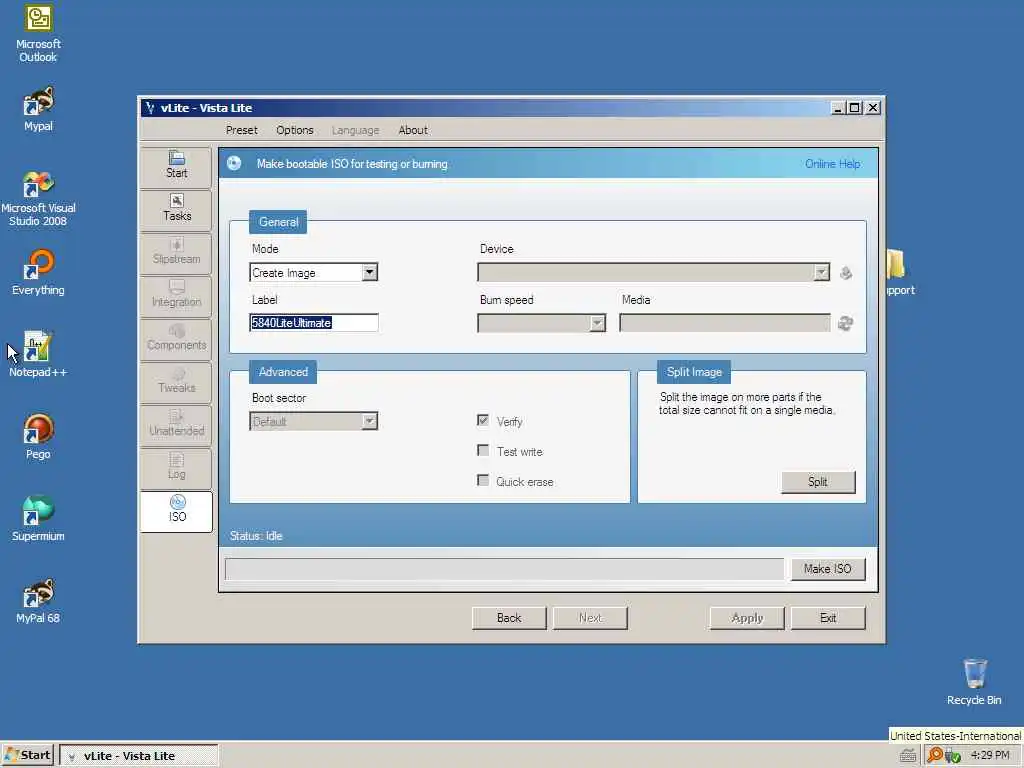Image resolution: width=1024 pixels, height=768 pixels.
Task: Open the Log sidebar item
Action: click(x=176, y=468)
